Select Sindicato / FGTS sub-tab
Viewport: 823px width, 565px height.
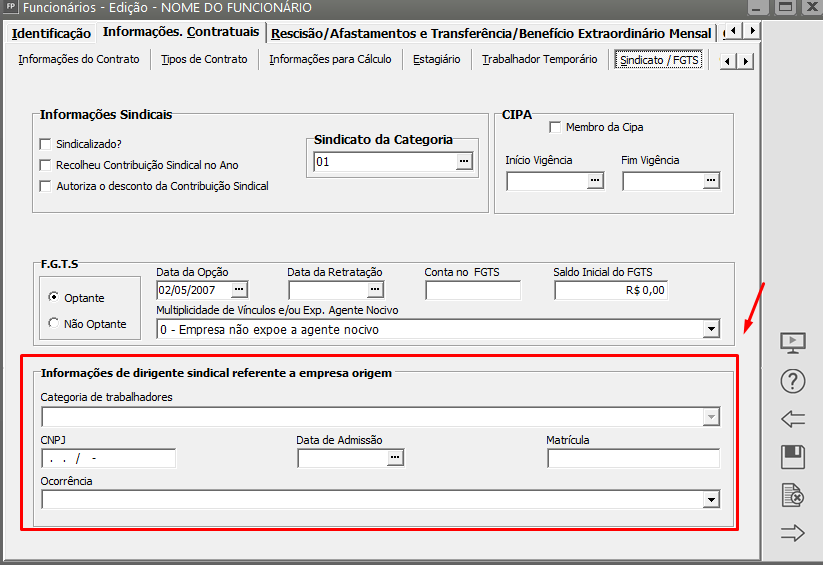[x=659, y=60]
